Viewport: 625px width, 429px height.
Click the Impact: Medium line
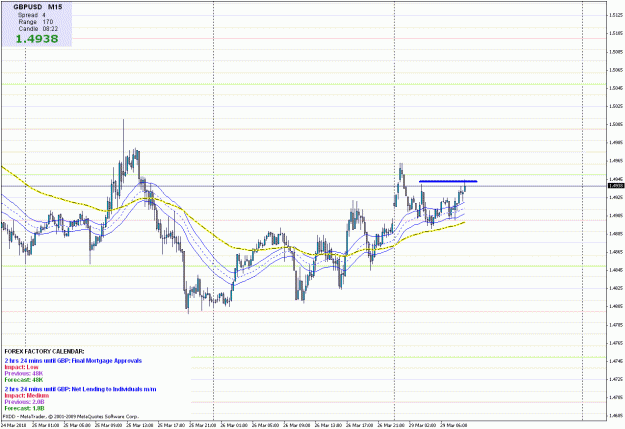pos(27,396)
